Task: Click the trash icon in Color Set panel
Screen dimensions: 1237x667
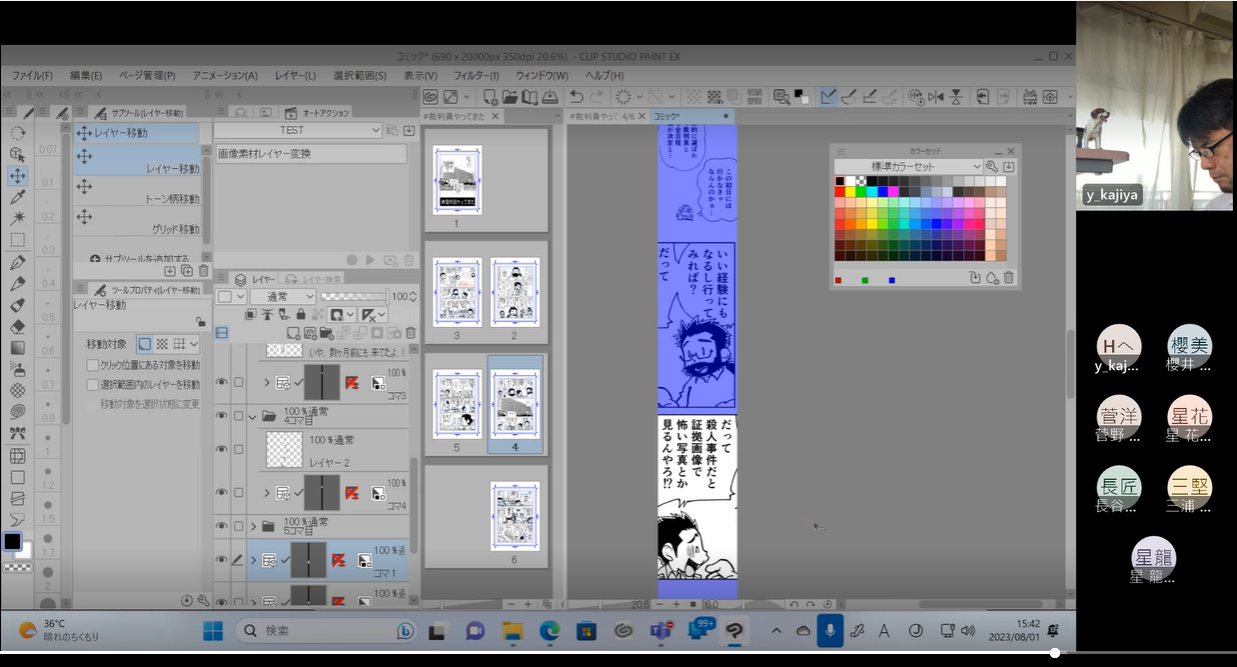Action: pos(1008,278)
